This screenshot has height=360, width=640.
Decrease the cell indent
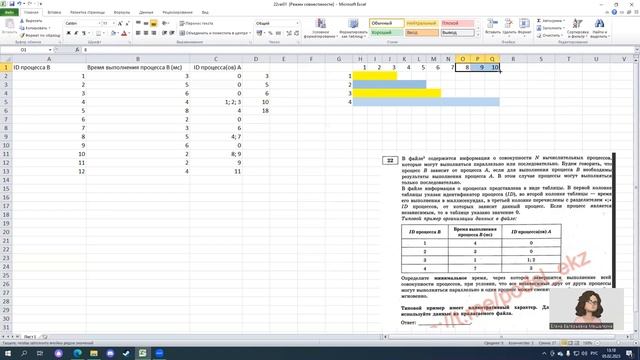pyautogui.click(x=164, y=33)
